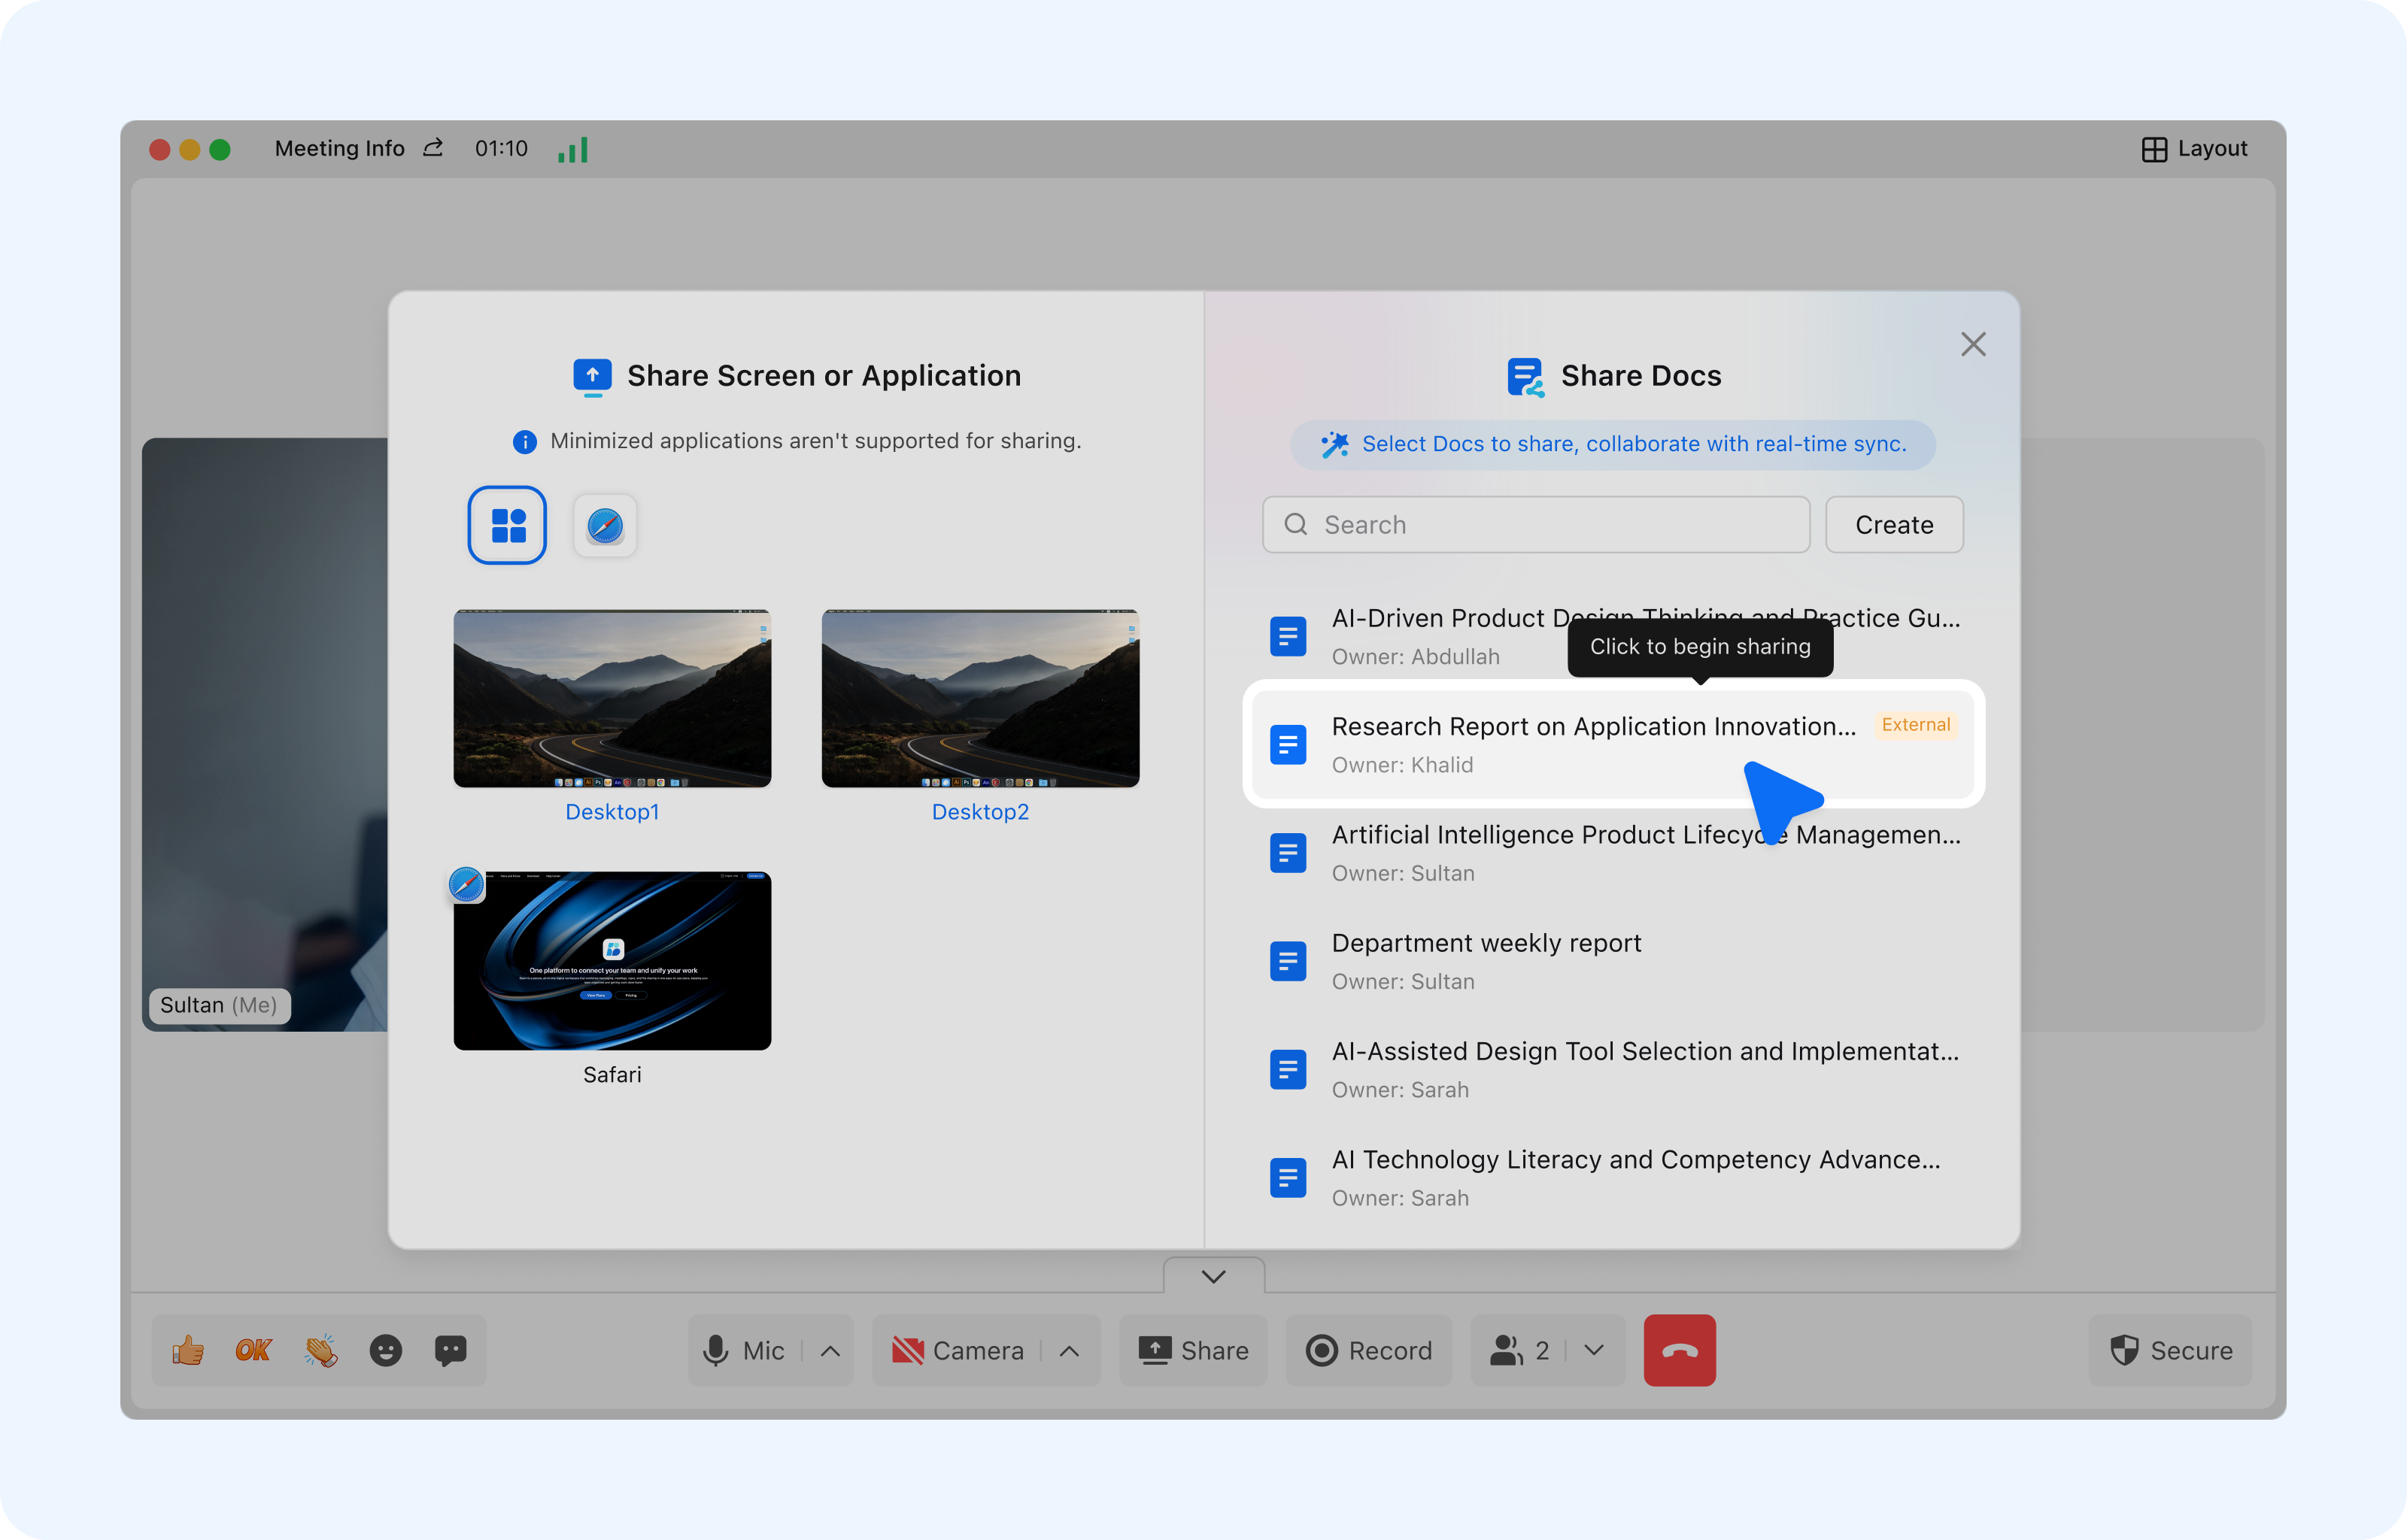This screenshot has height=1540, width=2407.
Task: Turn on the Camera
Action: click(x=958, y=1351)
